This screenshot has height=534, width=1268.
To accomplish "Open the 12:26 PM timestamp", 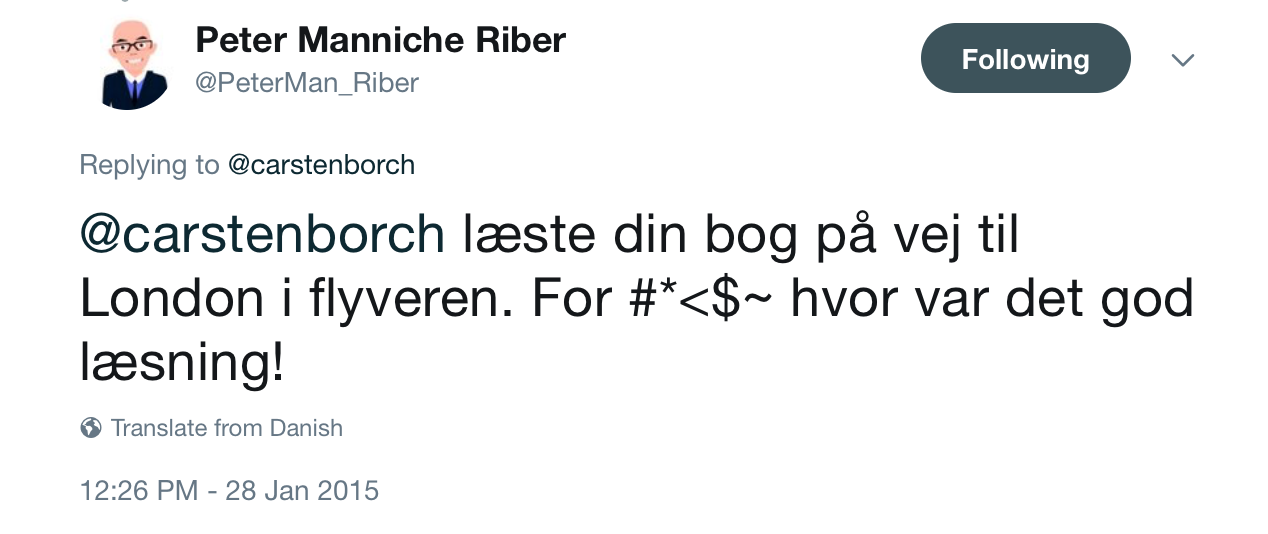I will 138,491.
